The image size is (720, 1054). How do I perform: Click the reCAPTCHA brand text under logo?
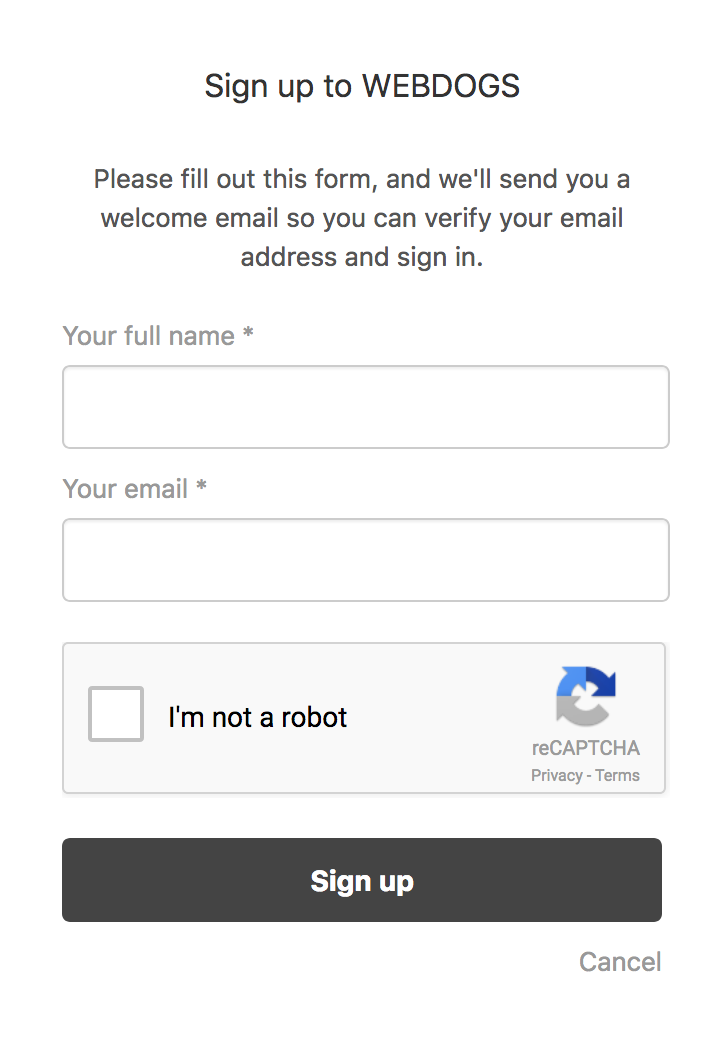tap(586, 748)
